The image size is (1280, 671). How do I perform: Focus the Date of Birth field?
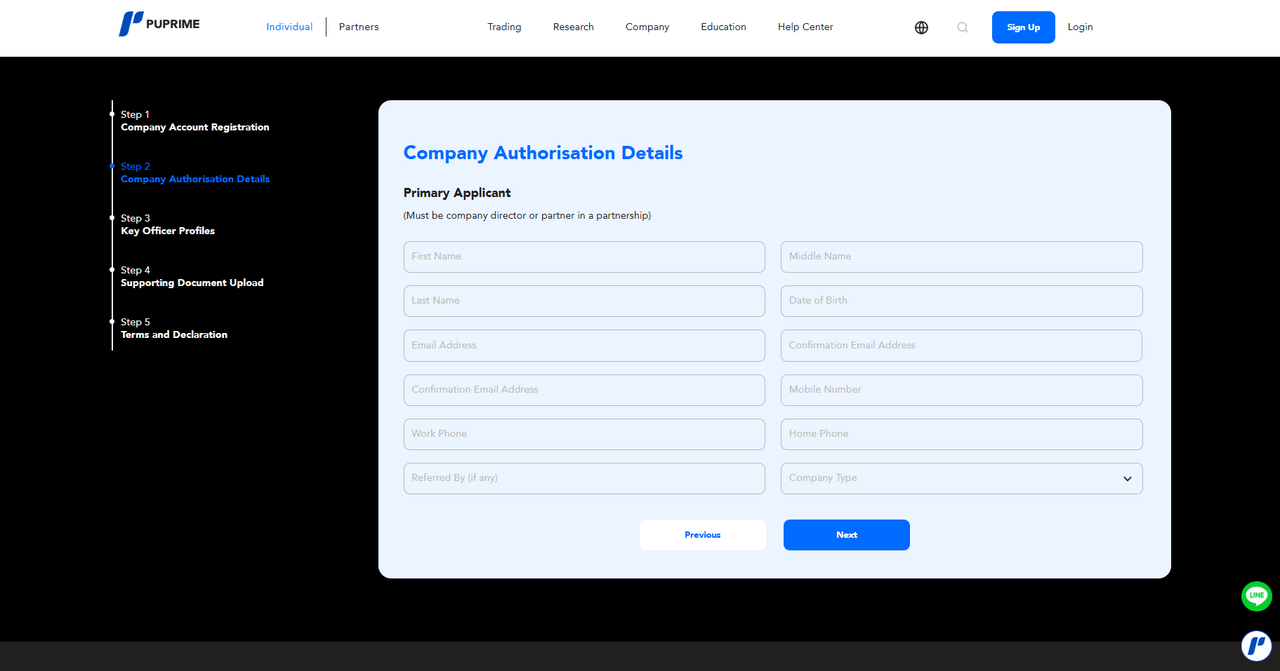click(x=961, y=301)
